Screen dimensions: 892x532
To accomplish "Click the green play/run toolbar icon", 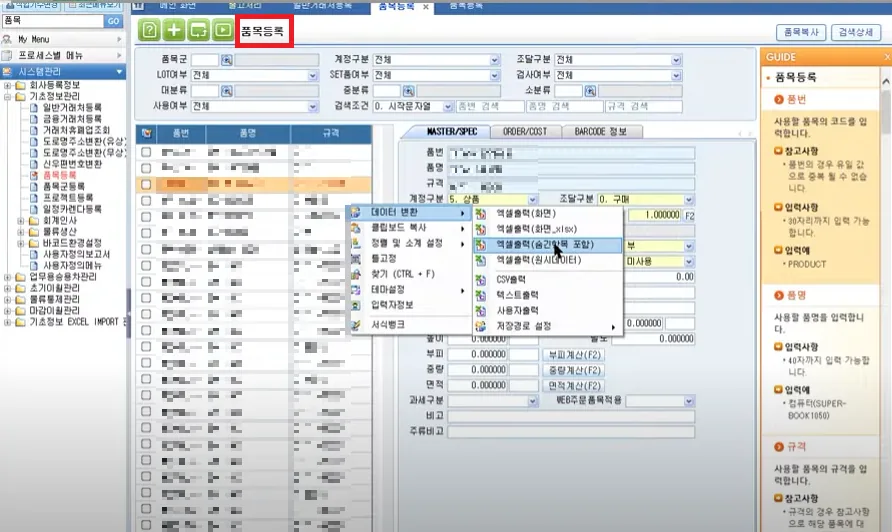I will (x=223, y=30).
